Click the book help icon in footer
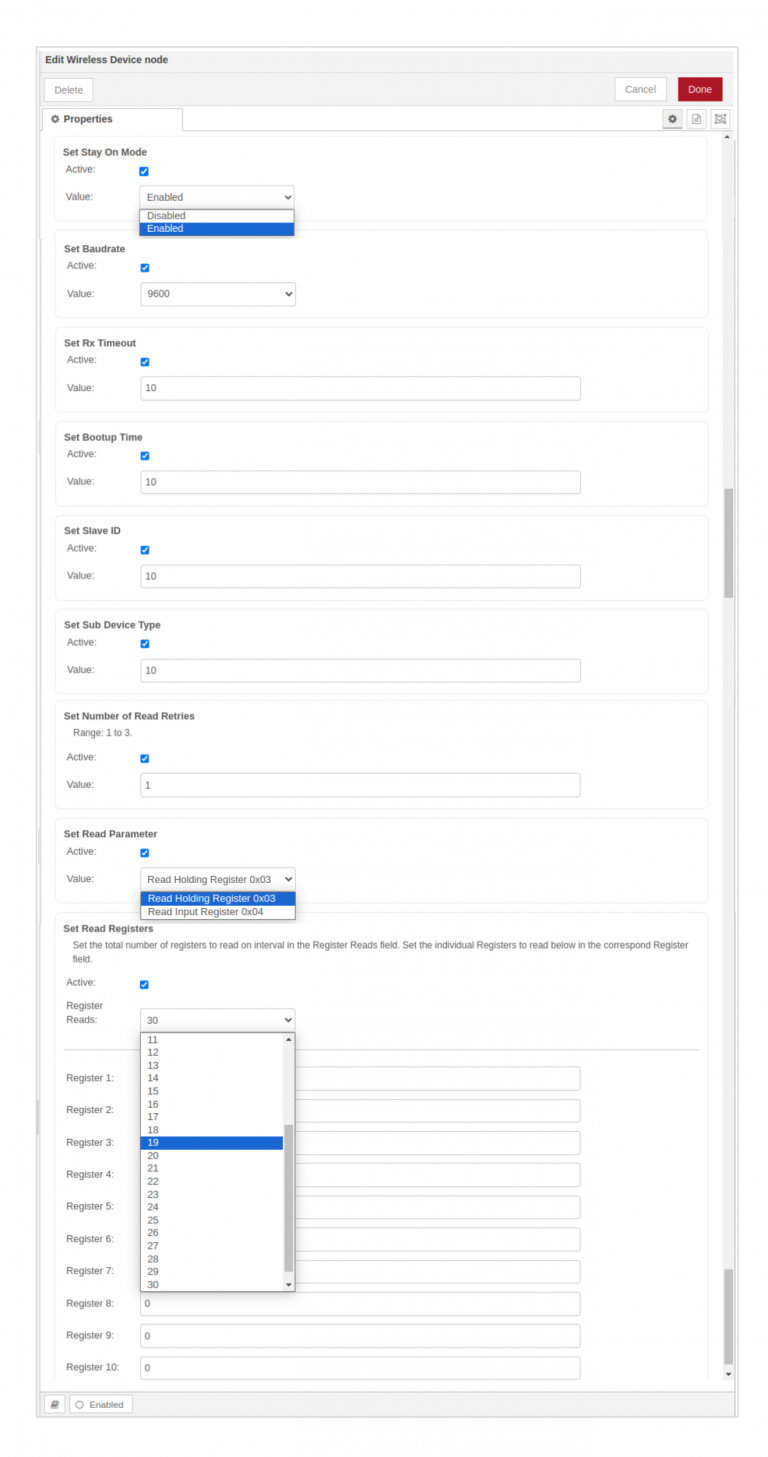 coord(55,1404)
